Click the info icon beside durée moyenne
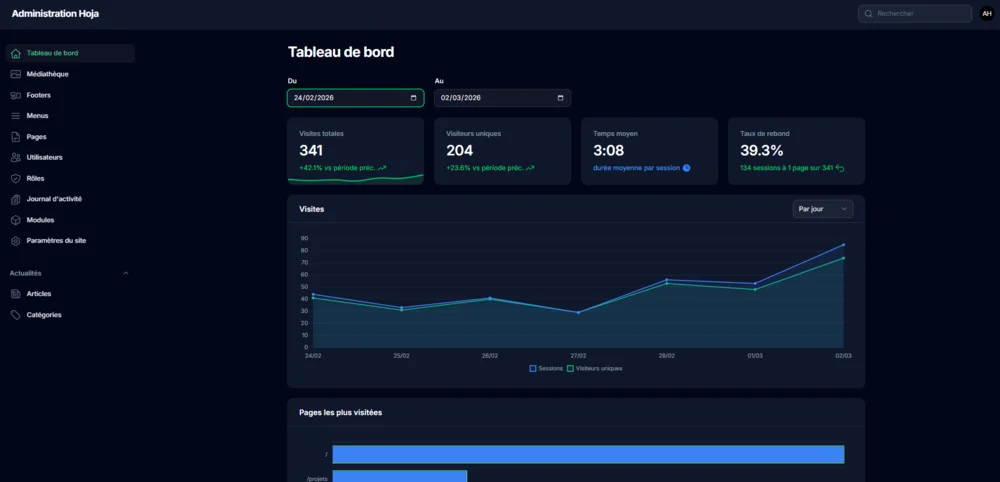1000x482 pixels. pos(686,168)
